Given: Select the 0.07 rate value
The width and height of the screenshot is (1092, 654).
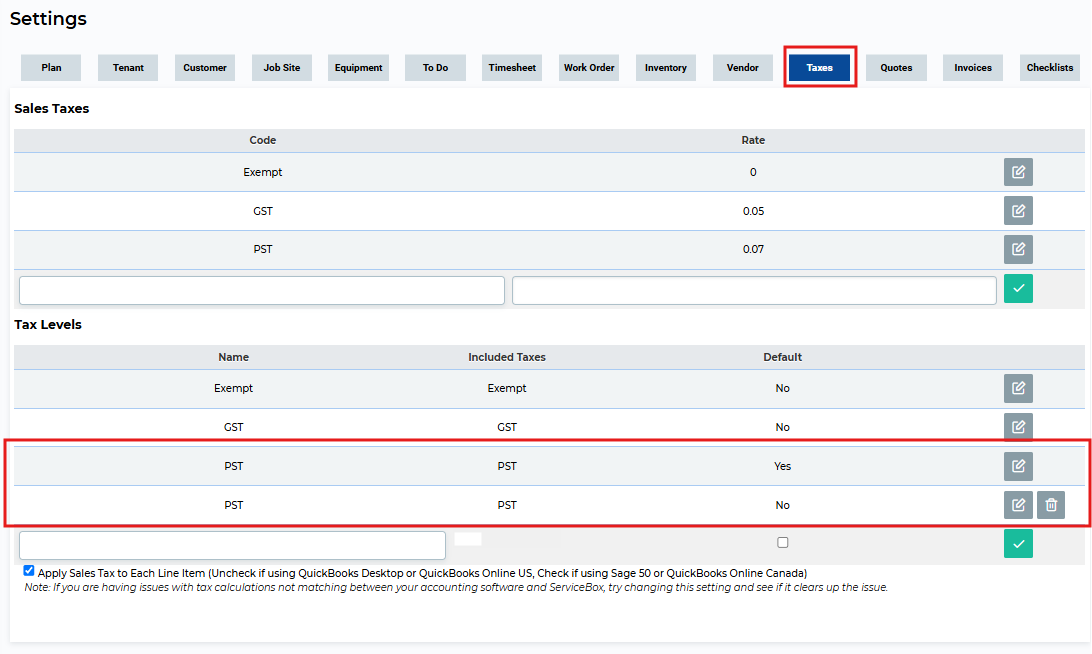Looking at the screenshot, I should coord(753,249).
